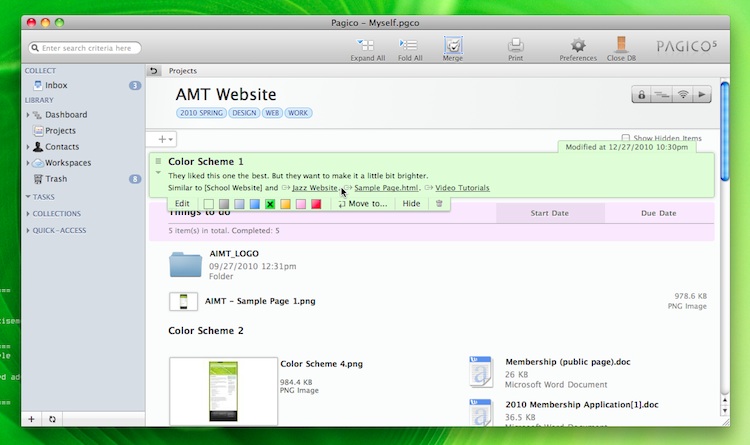Image resolution: width=750 pixels, height=445 pixels.
Task: Click the trash icon in edit bar
Action: point(439,204)
